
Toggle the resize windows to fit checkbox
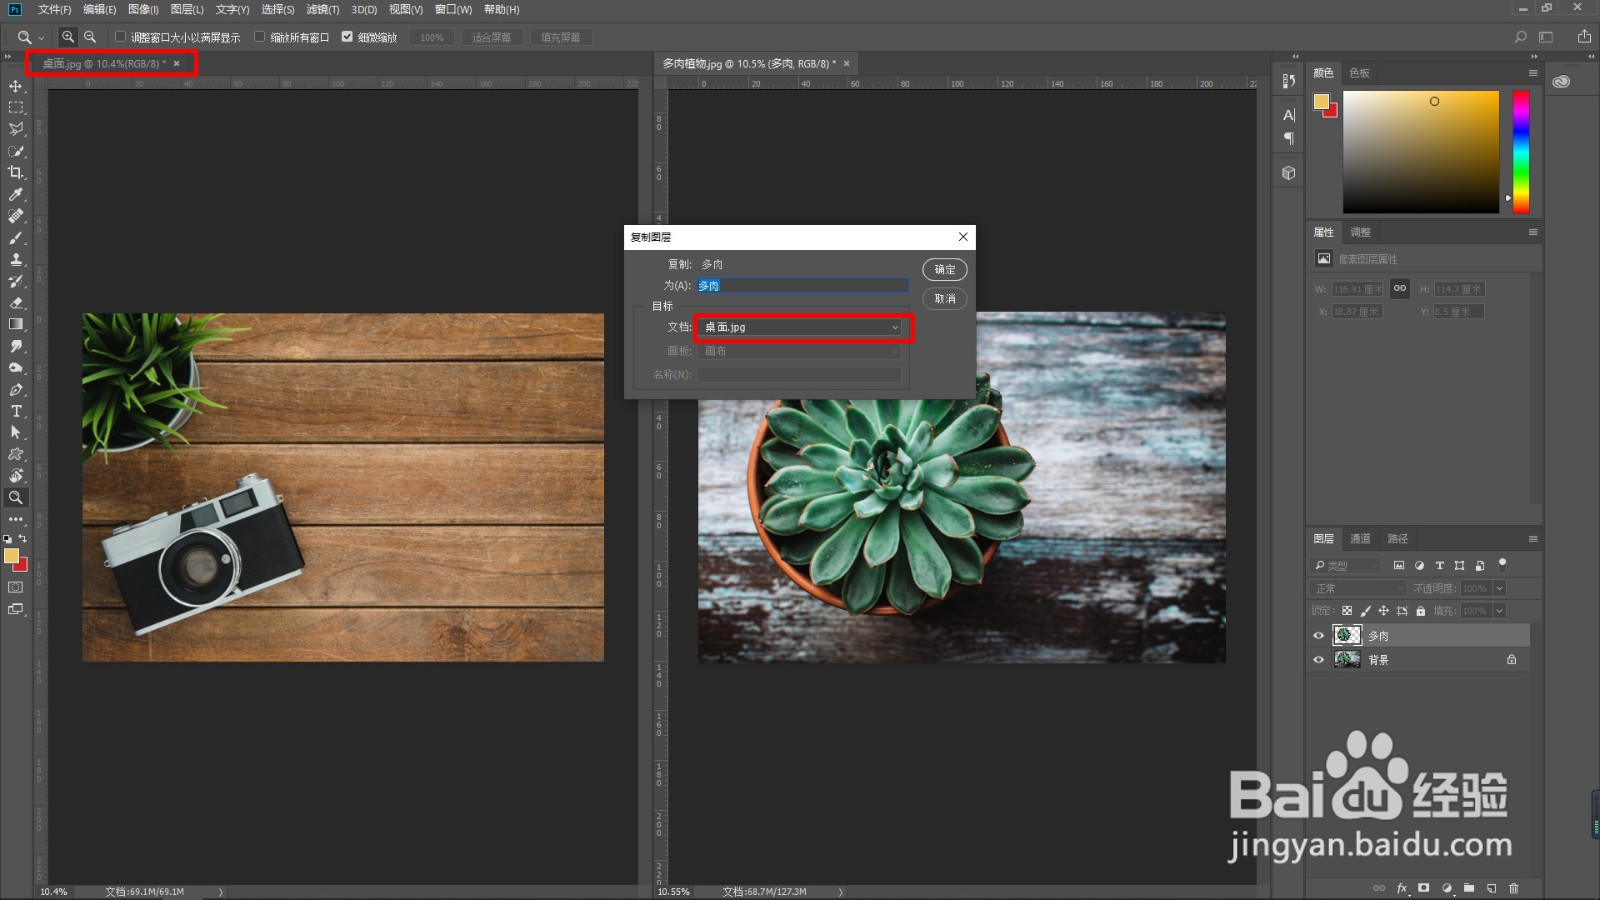(x=121, y=37)
